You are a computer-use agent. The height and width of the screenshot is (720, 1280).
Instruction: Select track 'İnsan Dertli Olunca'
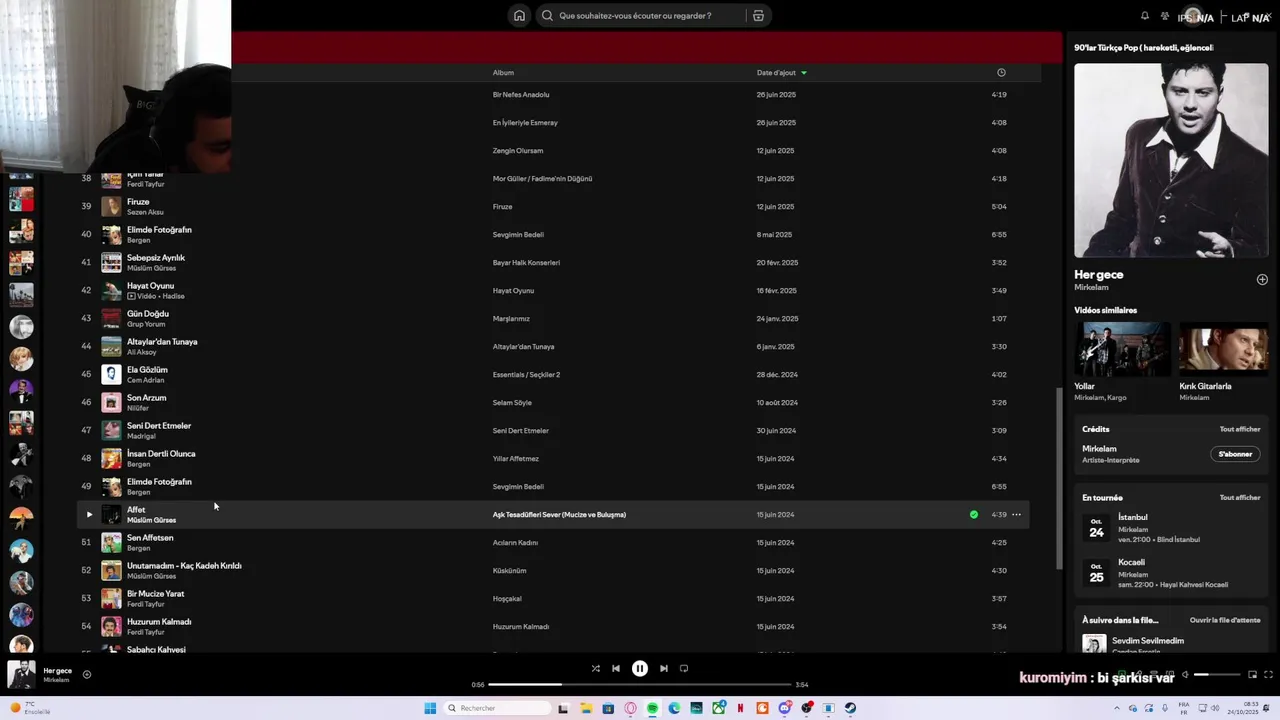click(x=161, y=454)
